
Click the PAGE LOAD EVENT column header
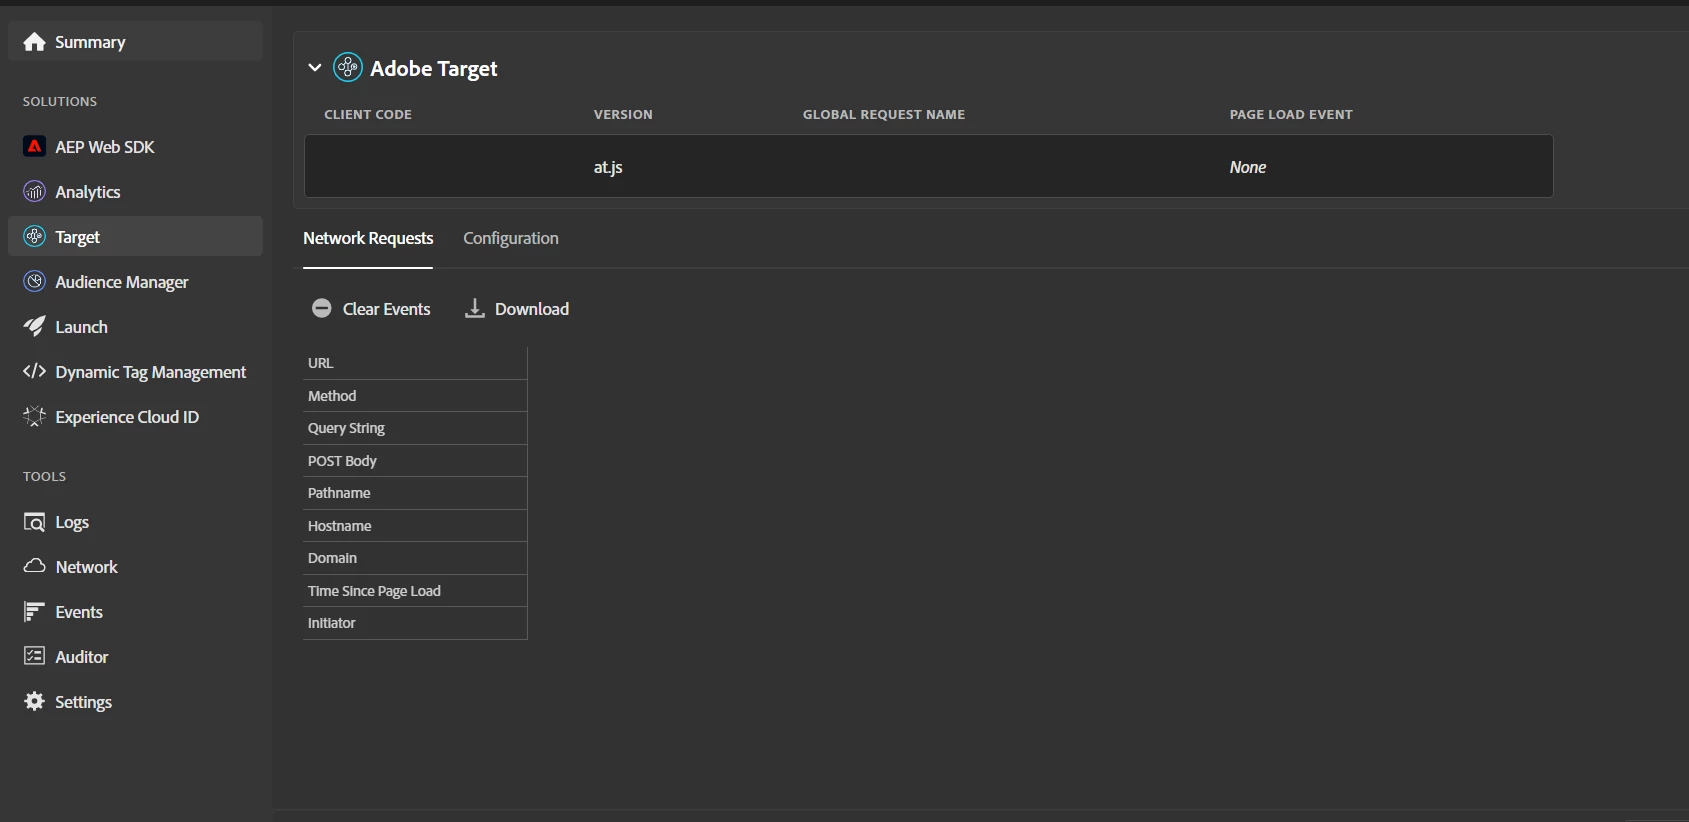1291,115
